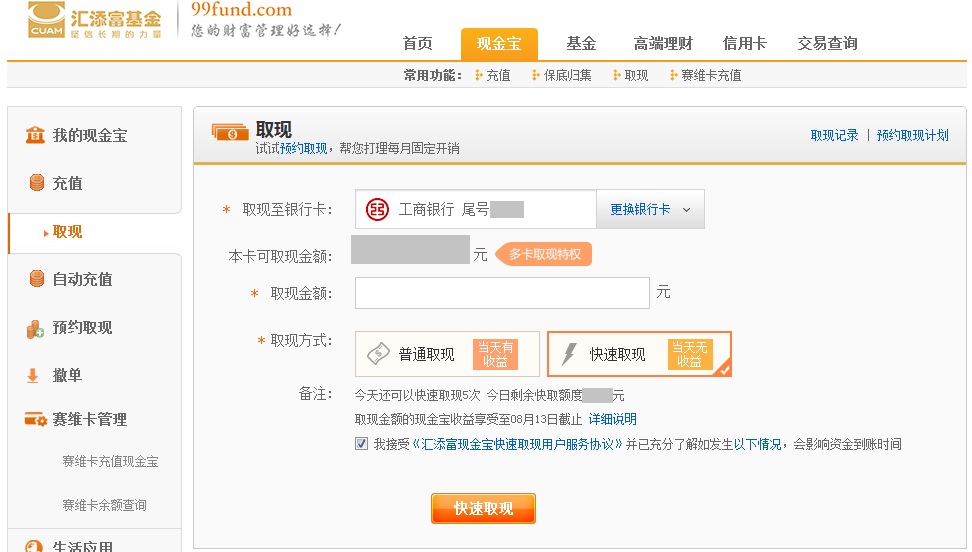
Task: Open the 更换银行卡 dropdown
Action: tap(650, 210)
